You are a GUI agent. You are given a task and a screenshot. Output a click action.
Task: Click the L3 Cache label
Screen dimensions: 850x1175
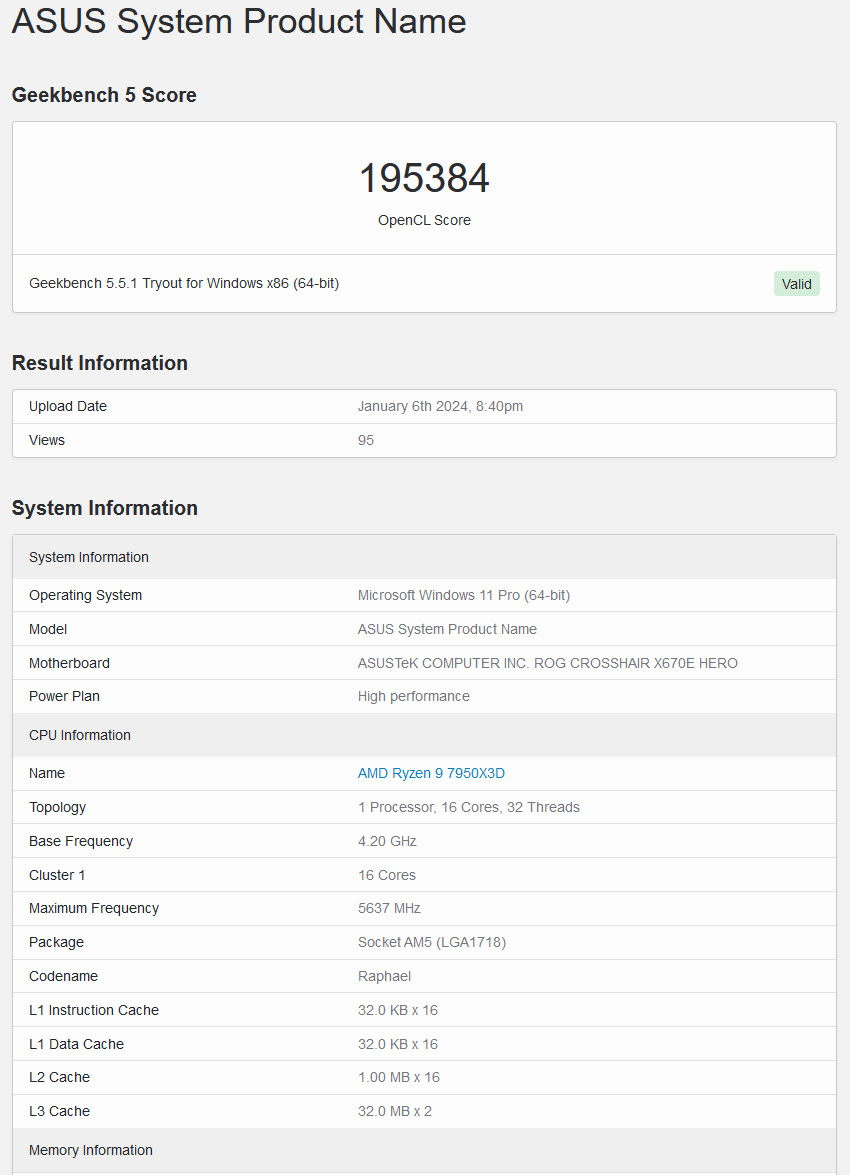point(59,1111)
